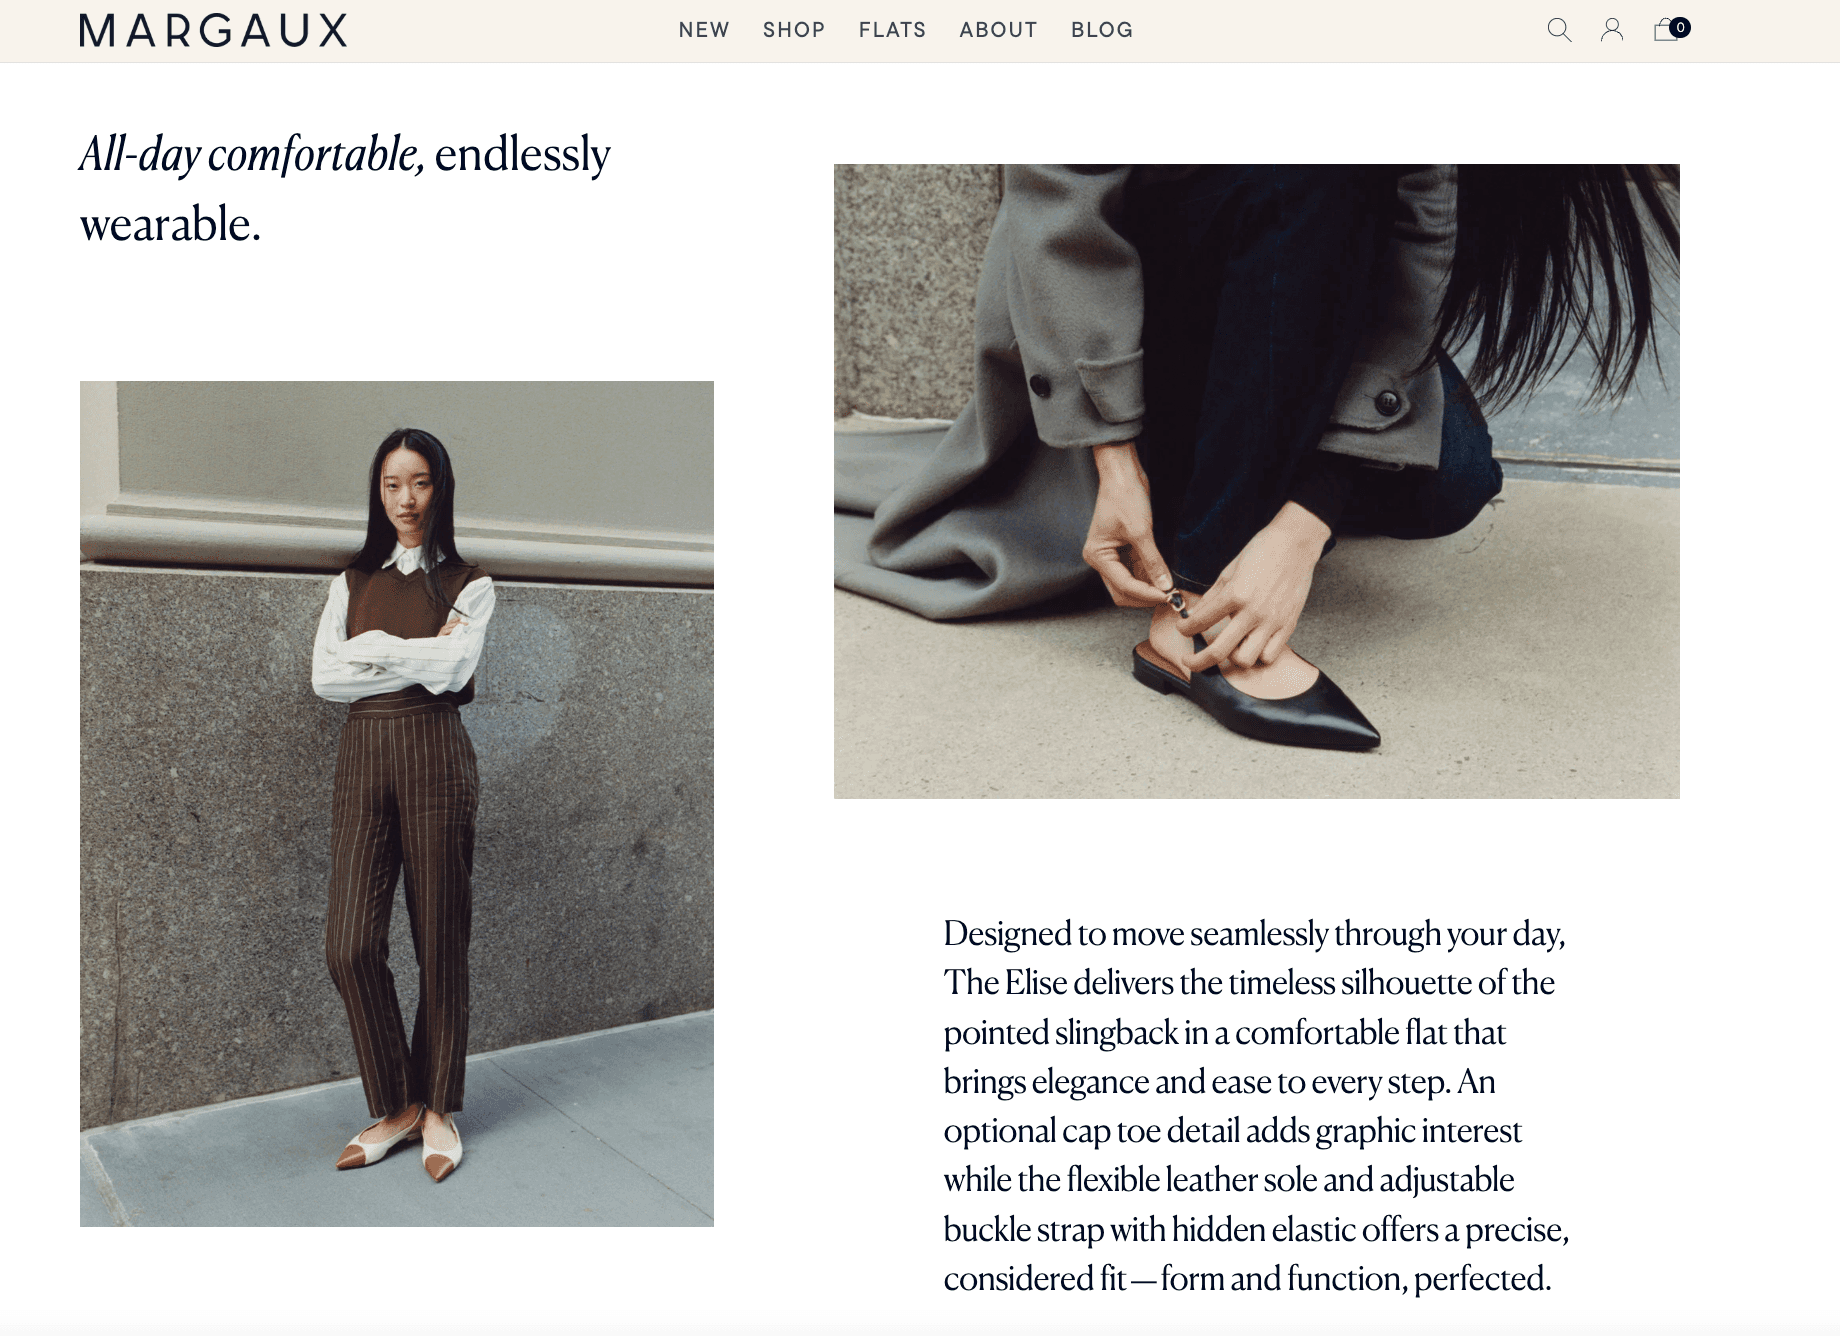This screenshot has height=1336, width=1840.
Task: Click the word "wearable." in the headline
Action: [170, 225]
